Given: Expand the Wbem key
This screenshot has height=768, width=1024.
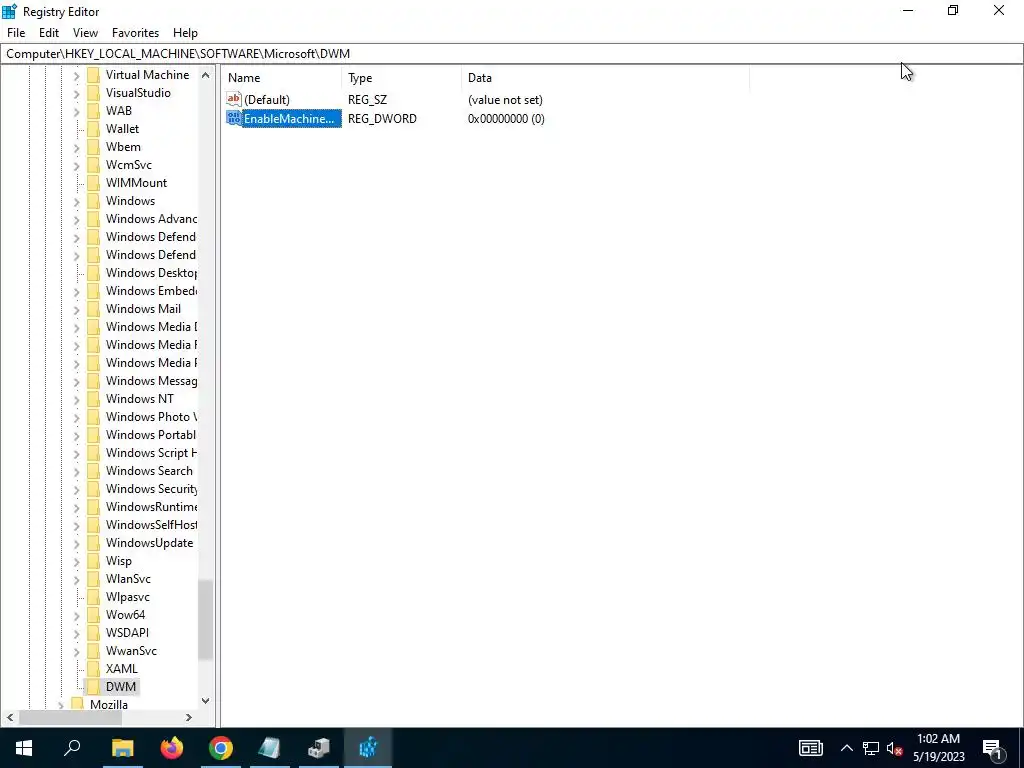Looking at the screenshot, I should pyautogui.click(x=76, y=147).
